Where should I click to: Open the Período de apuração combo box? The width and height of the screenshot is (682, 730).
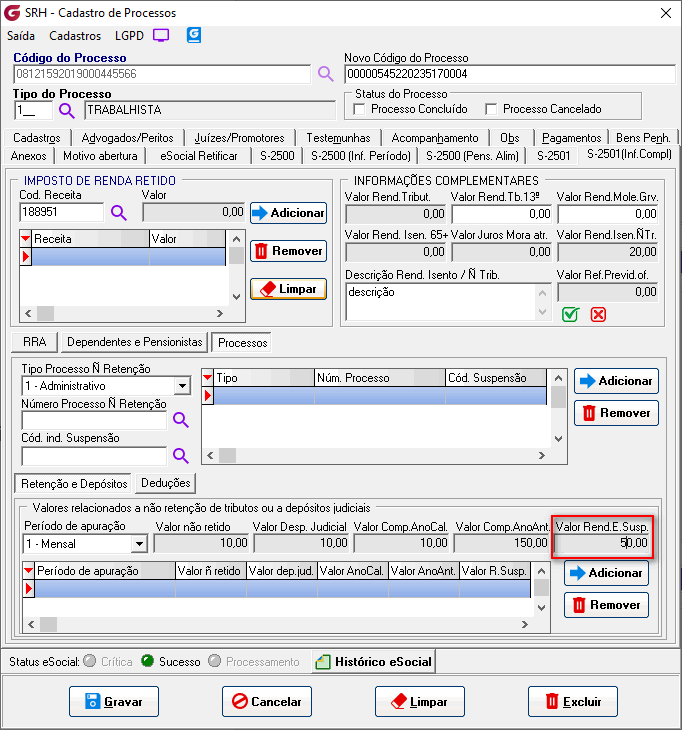(139, 544)
